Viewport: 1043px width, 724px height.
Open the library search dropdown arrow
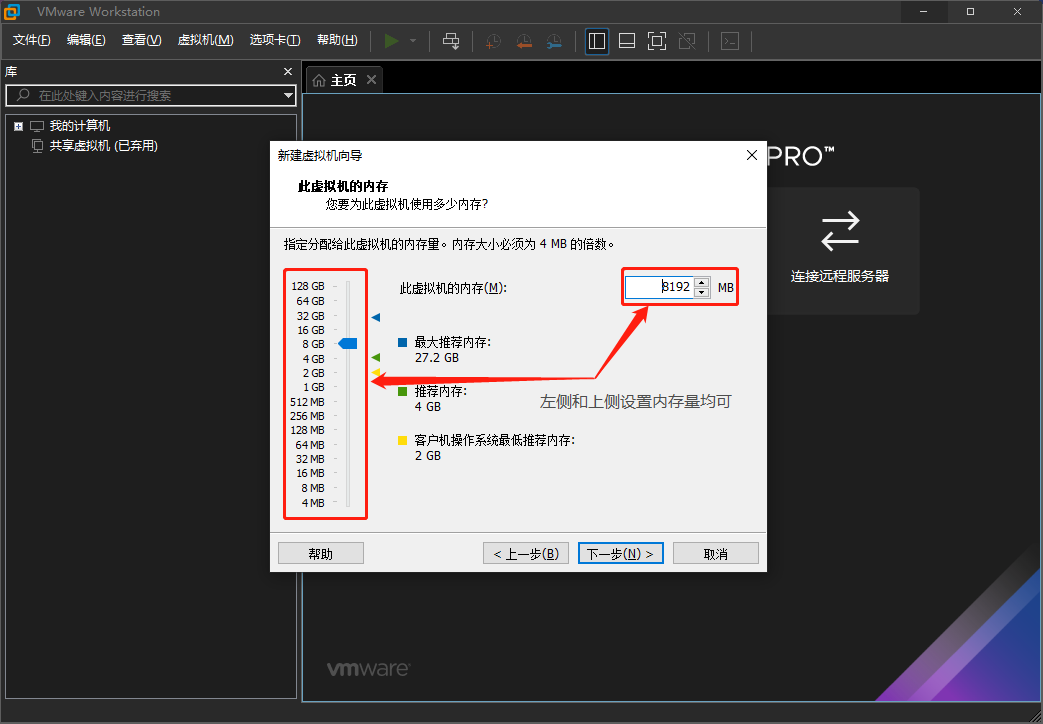click(288, 96)
